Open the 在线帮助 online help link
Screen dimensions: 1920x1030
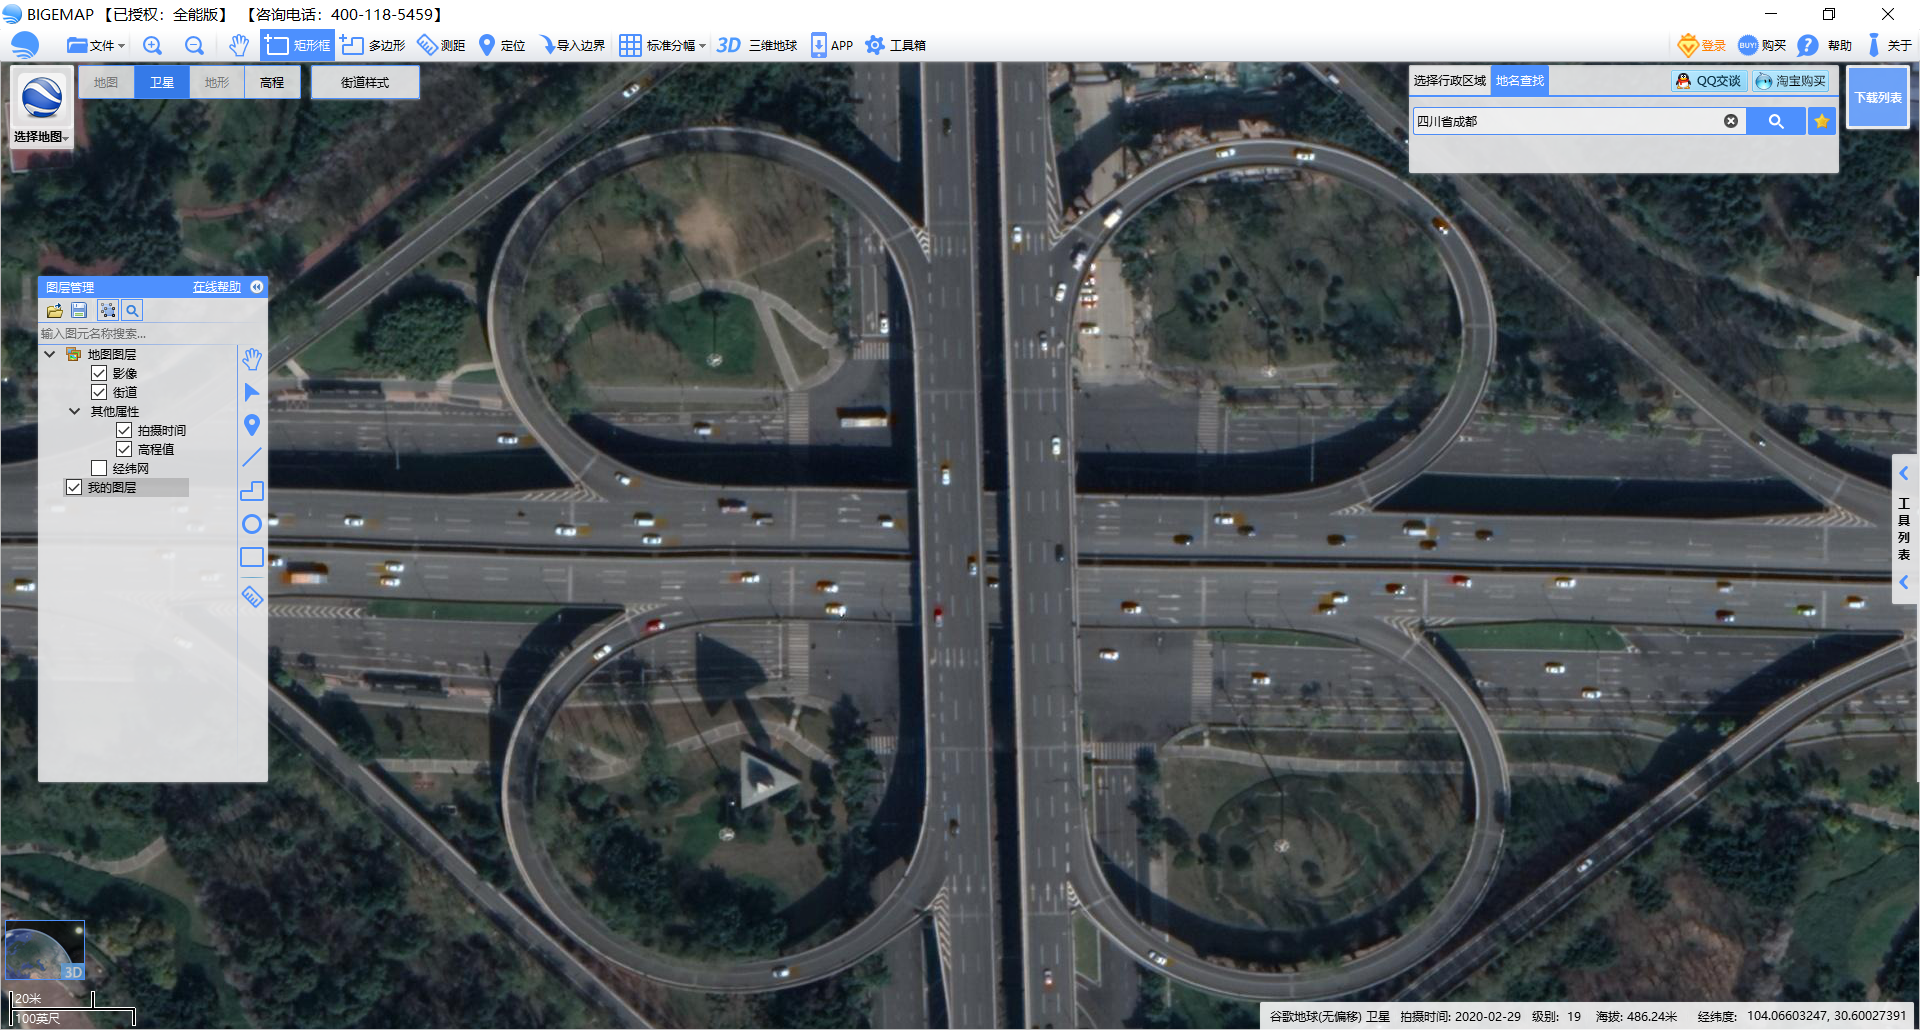217,287
